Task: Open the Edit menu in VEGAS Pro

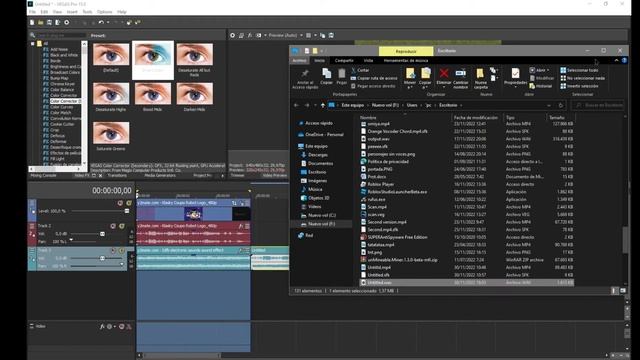Action: (x=44, y=12)
